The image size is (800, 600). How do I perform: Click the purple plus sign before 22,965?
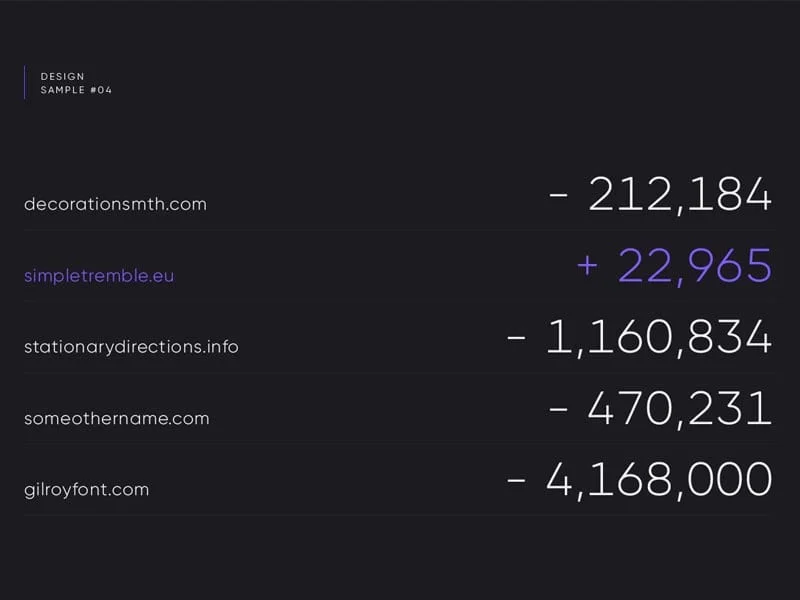(x=587, y=267)
